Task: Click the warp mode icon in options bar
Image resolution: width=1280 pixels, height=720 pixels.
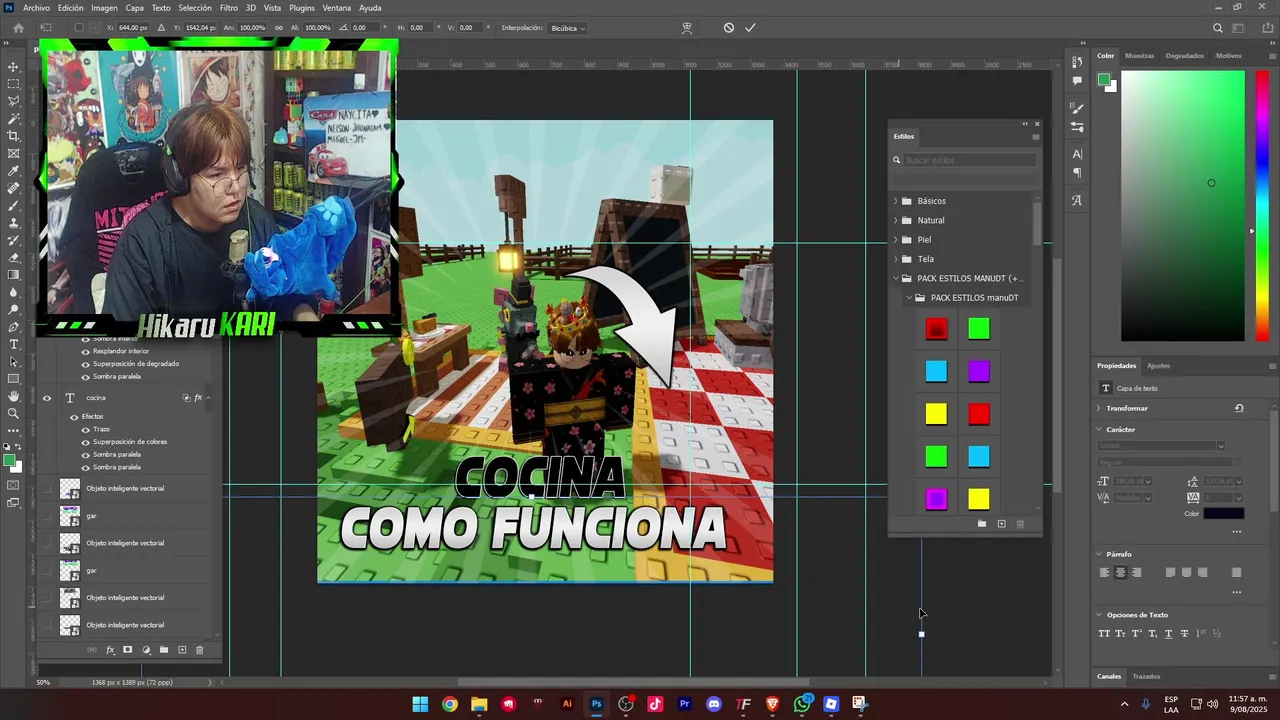Action: 687,28
